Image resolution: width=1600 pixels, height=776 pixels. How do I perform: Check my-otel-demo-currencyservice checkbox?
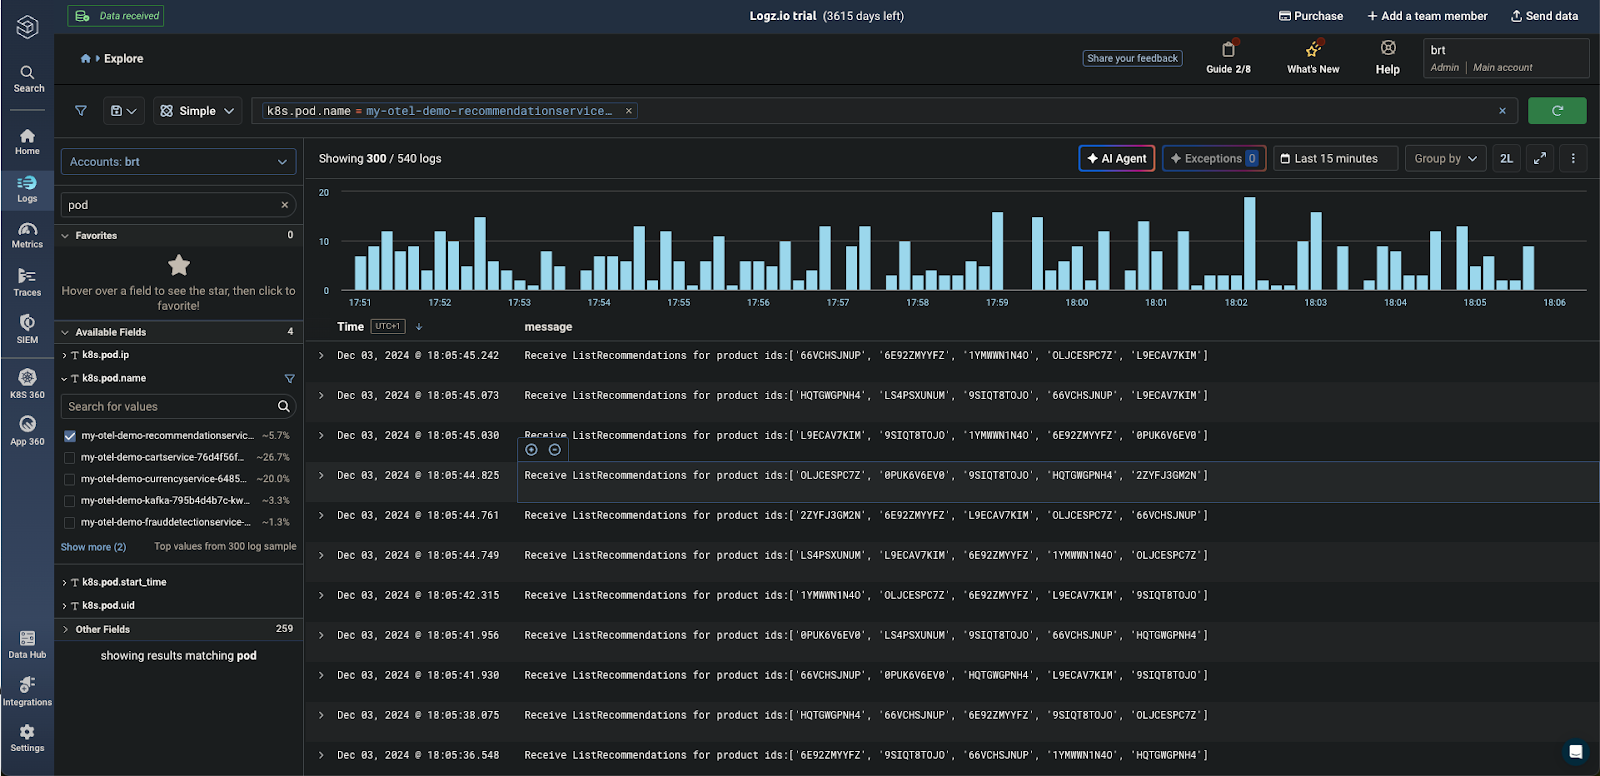tap(70, 480)
